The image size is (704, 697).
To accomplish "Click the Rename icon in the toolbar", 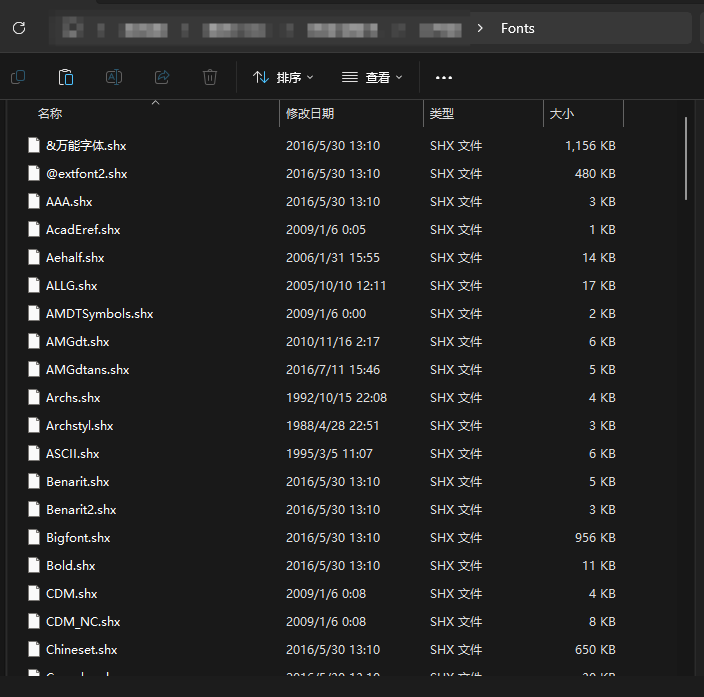I will 114,77.
